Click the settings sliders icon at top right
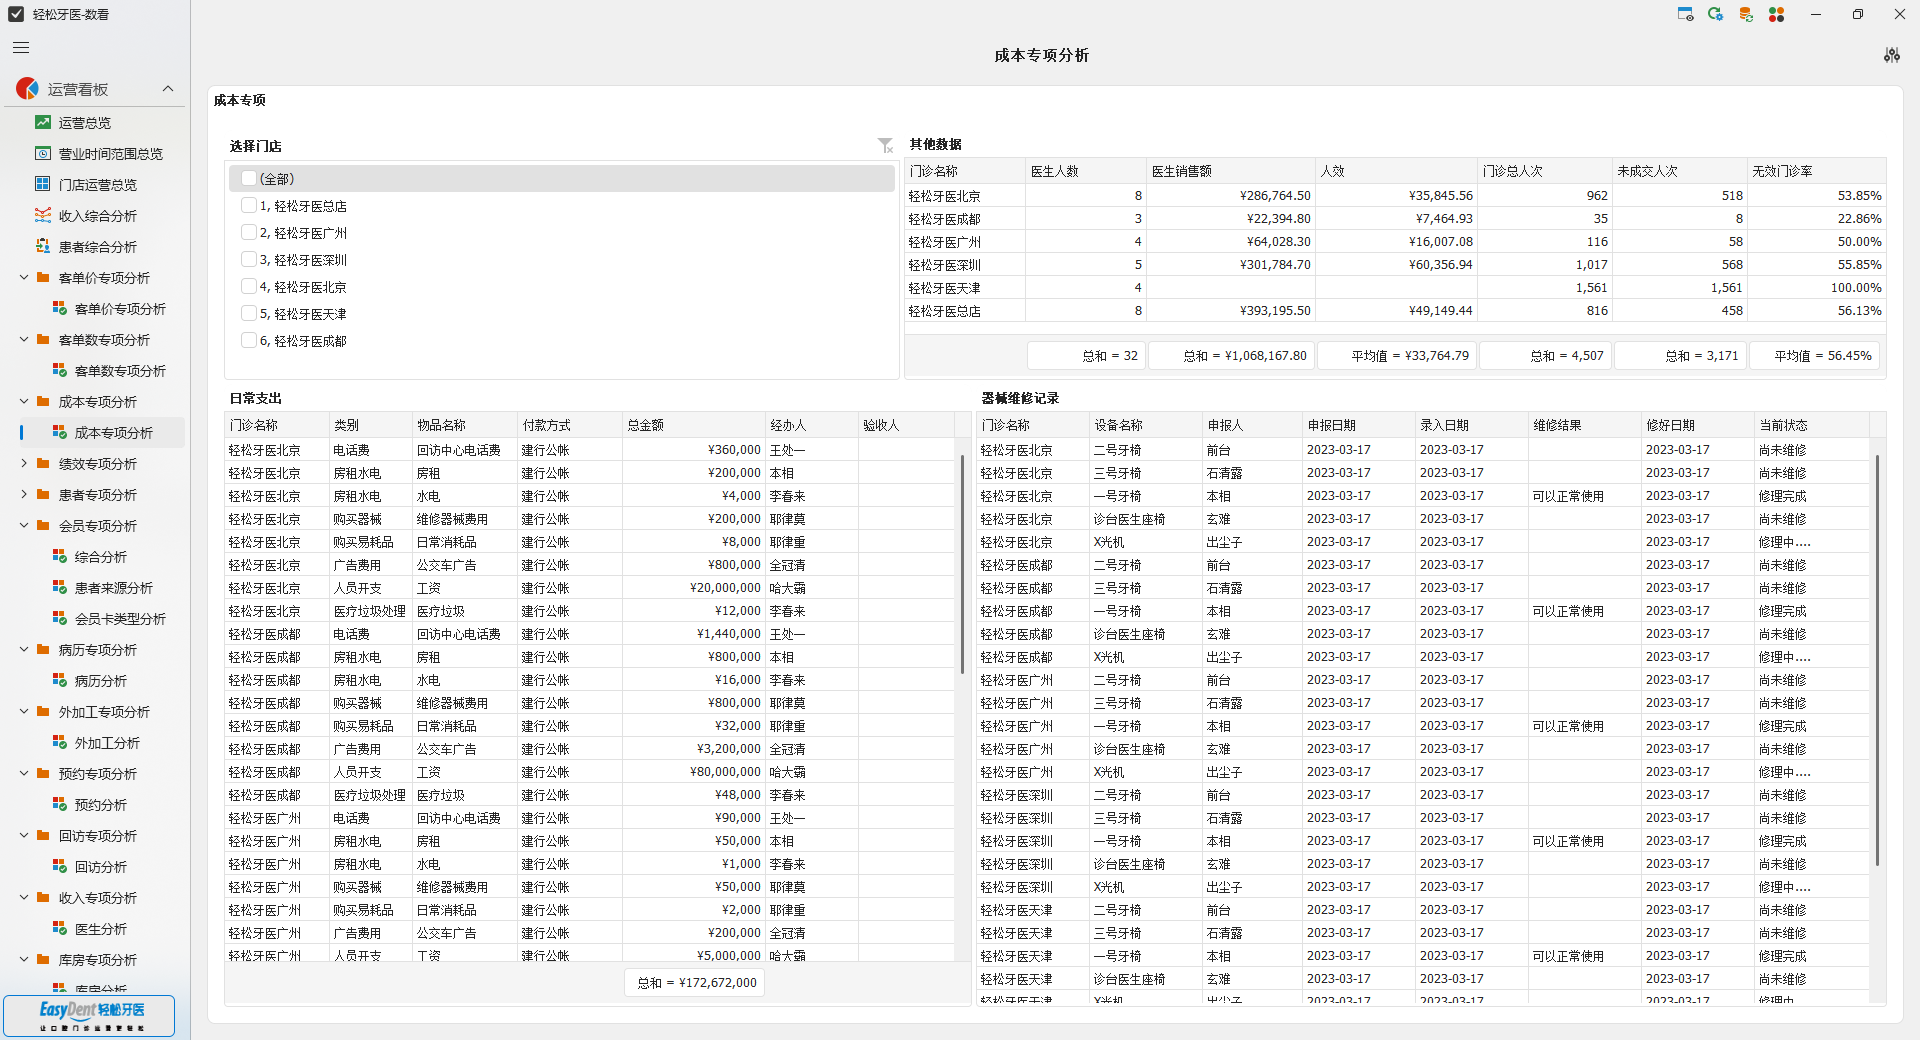 coord(1891,55)
